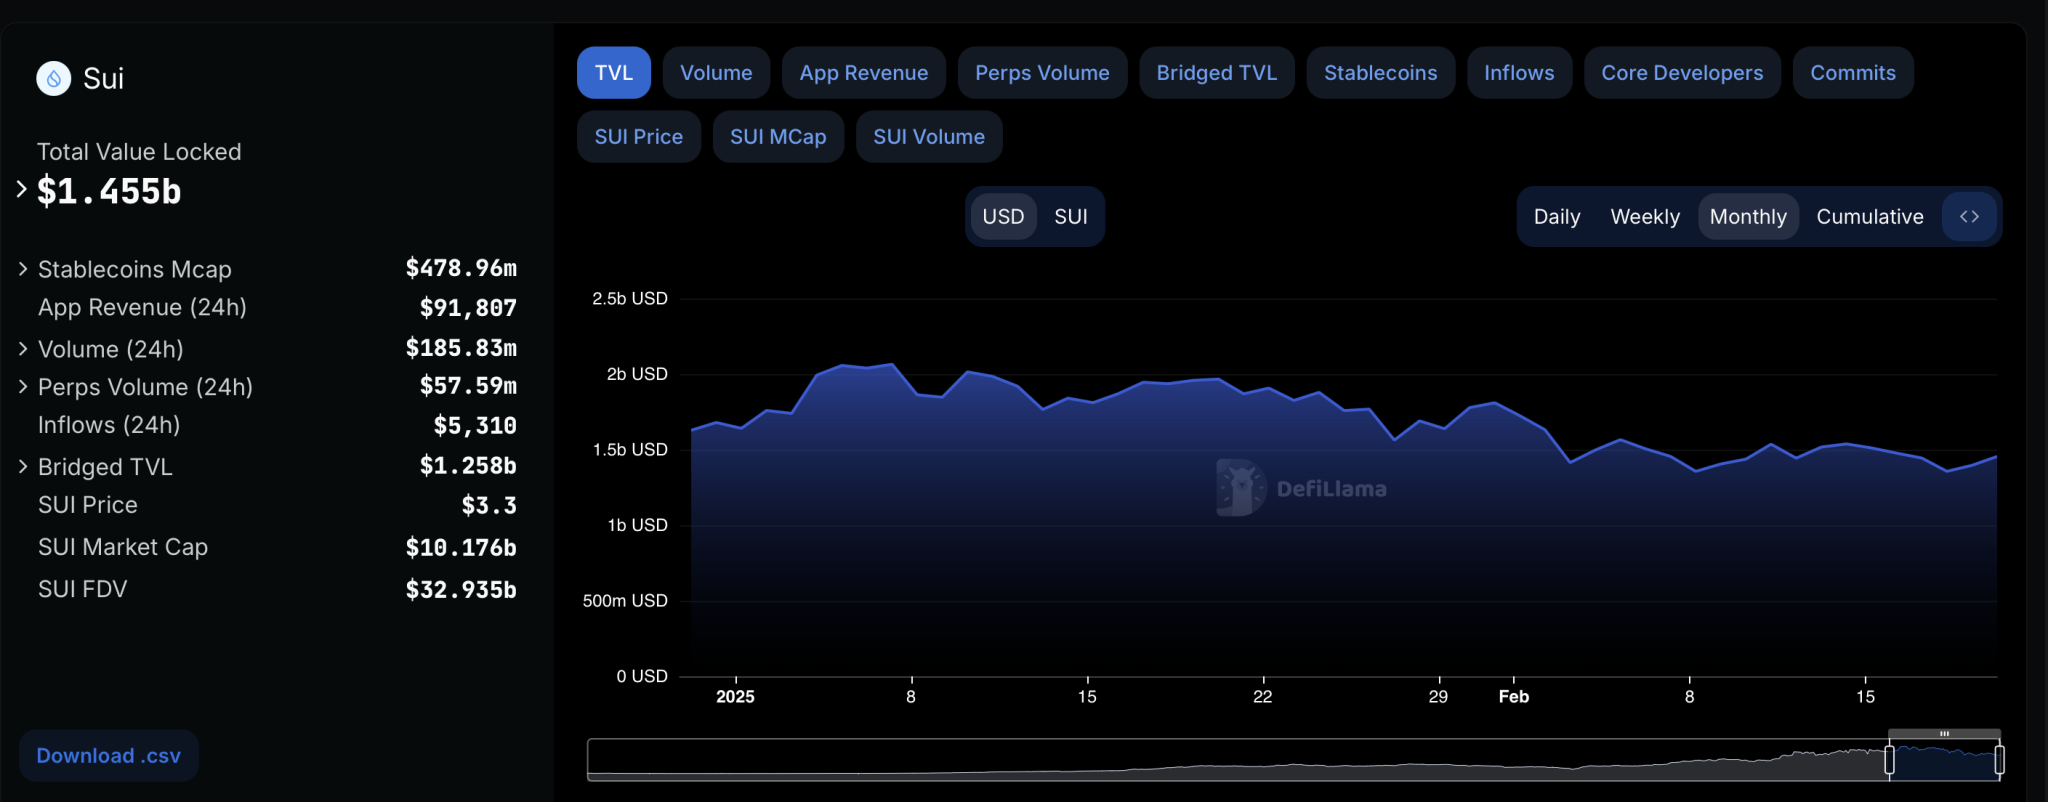Expand Total Value Locked breakdown chevron
The height and width of the screenshot is (802, 2048).
pos(21,189)
